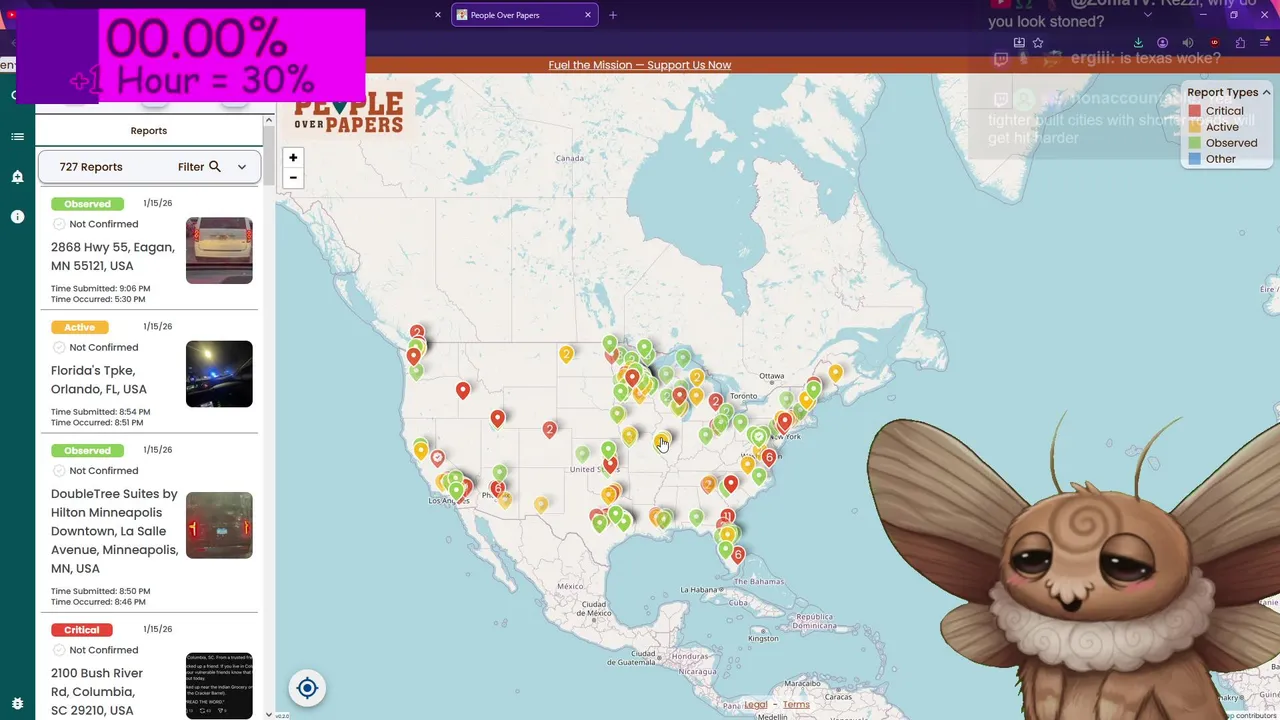Close the People Over Papers tab
The width and height of the screenshot is (1280, 720).
588,15
